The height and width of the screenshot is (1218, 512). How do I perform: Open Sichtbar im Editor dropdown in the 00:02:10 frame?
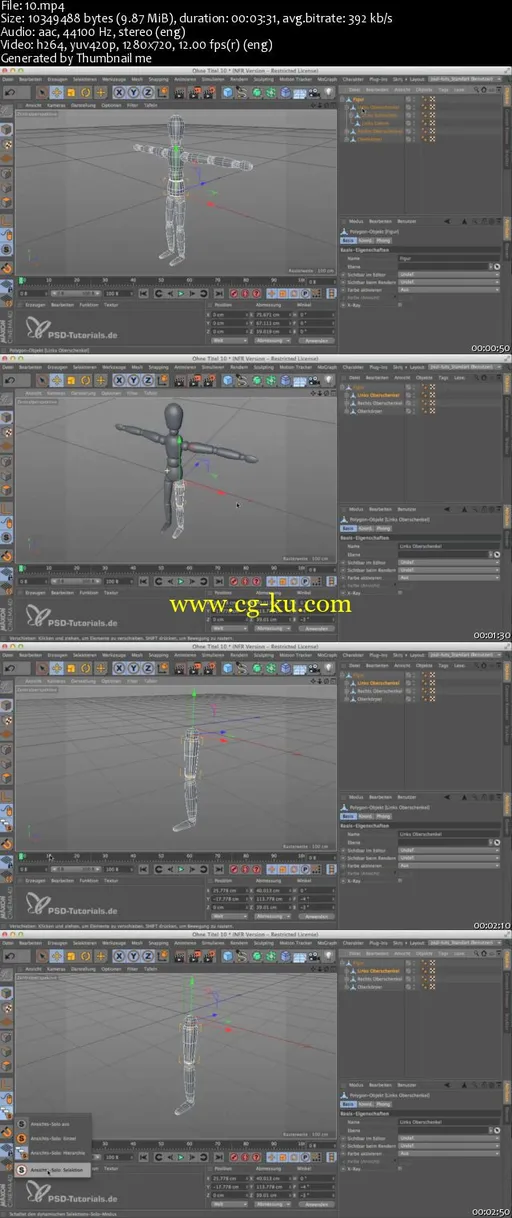pyautogui.click(x=448, y=850)
